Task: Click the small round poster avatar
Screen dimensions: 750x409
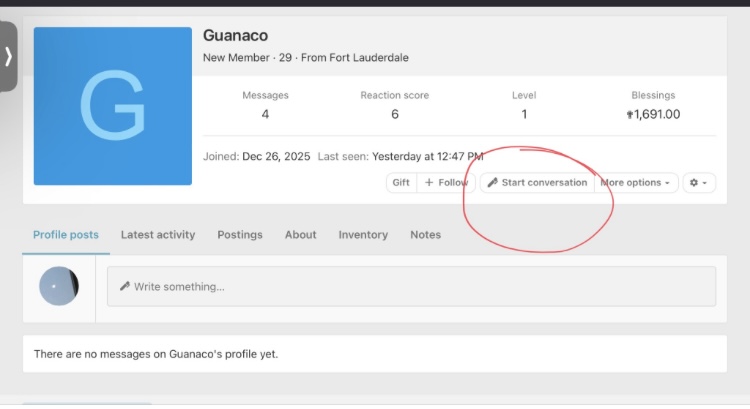Action: click(59, 286)
